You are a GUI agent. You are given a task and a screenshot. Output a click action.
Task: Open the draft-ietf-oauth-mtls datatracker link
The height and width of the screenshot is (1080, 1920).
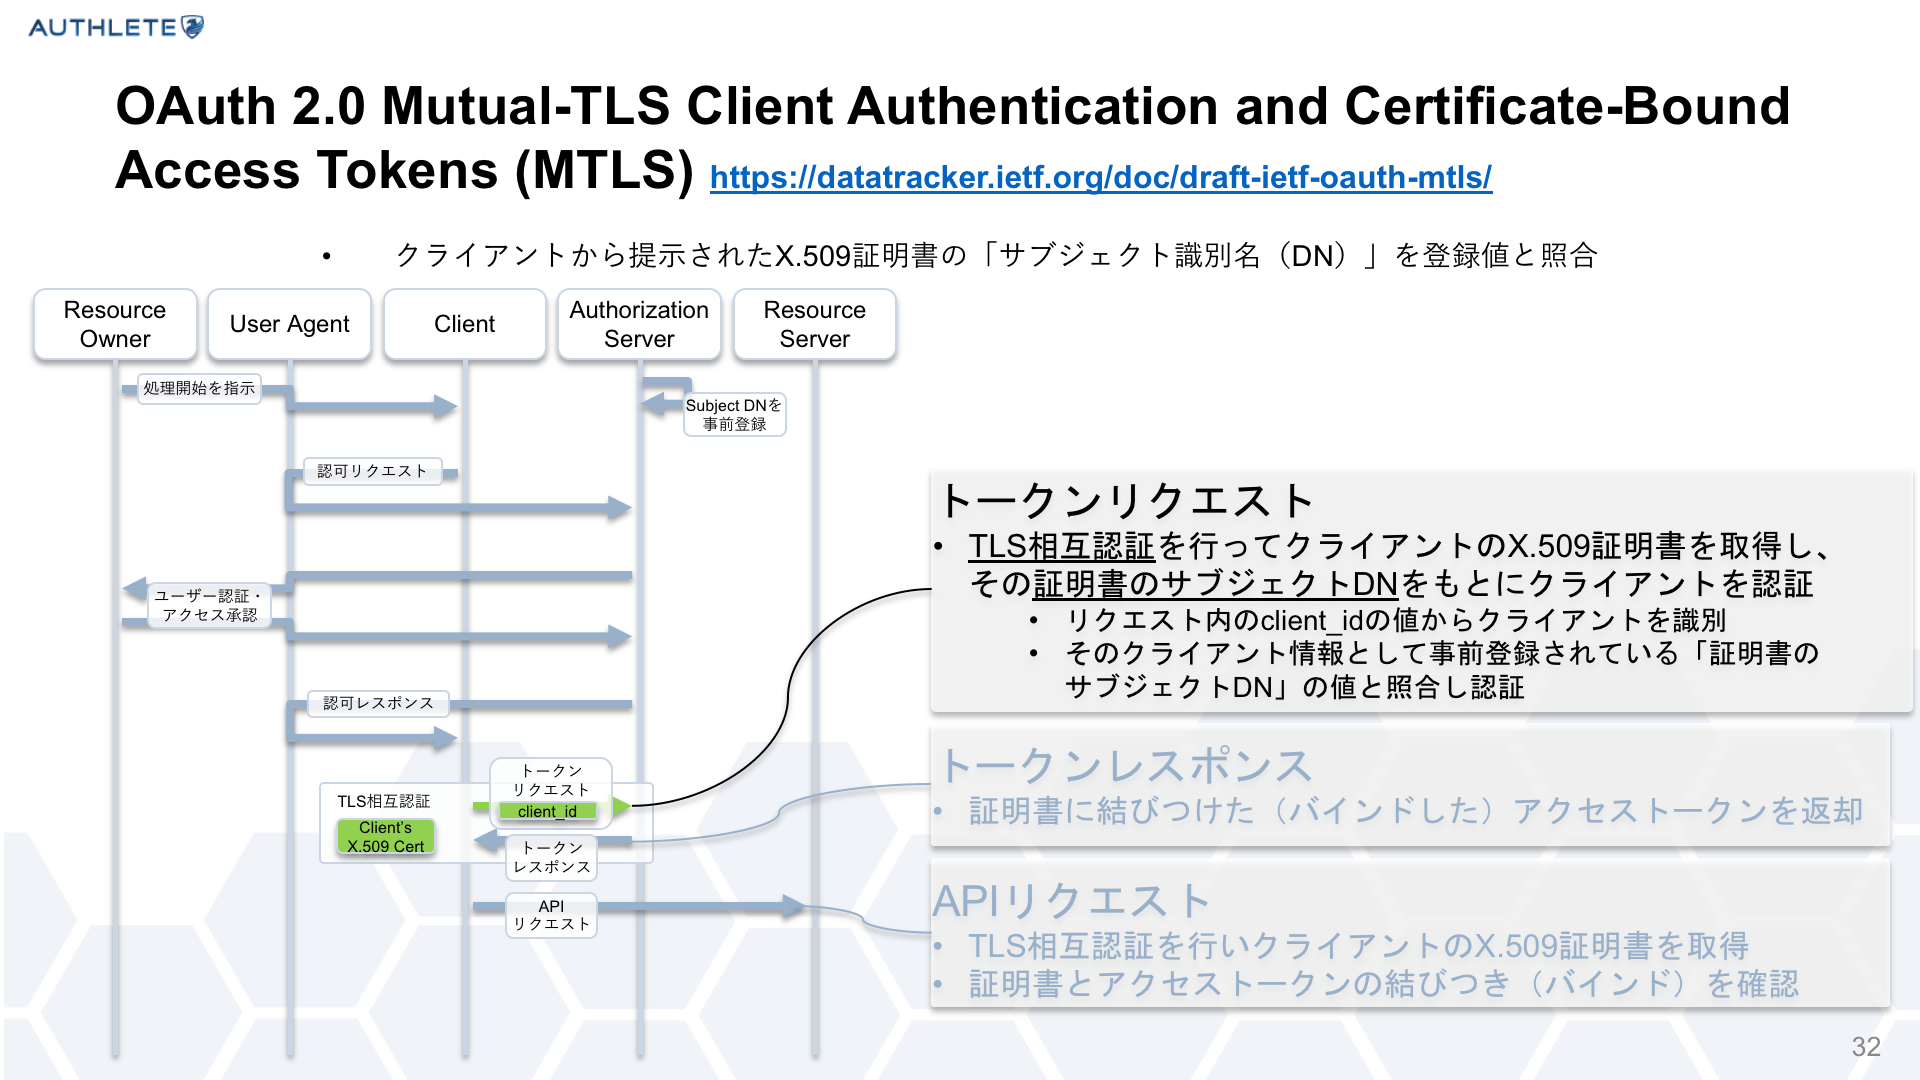click(x=1100, y=178)
